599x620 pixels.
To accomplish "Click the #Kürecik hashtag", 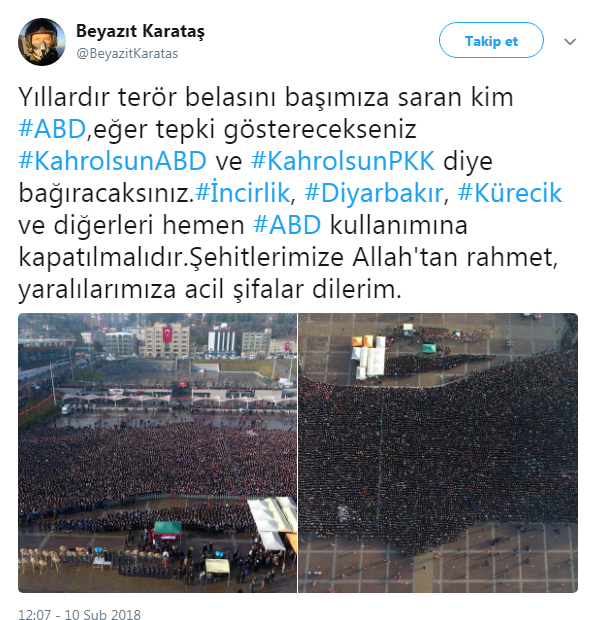I will pyautogui.click(x=510, y=193).
